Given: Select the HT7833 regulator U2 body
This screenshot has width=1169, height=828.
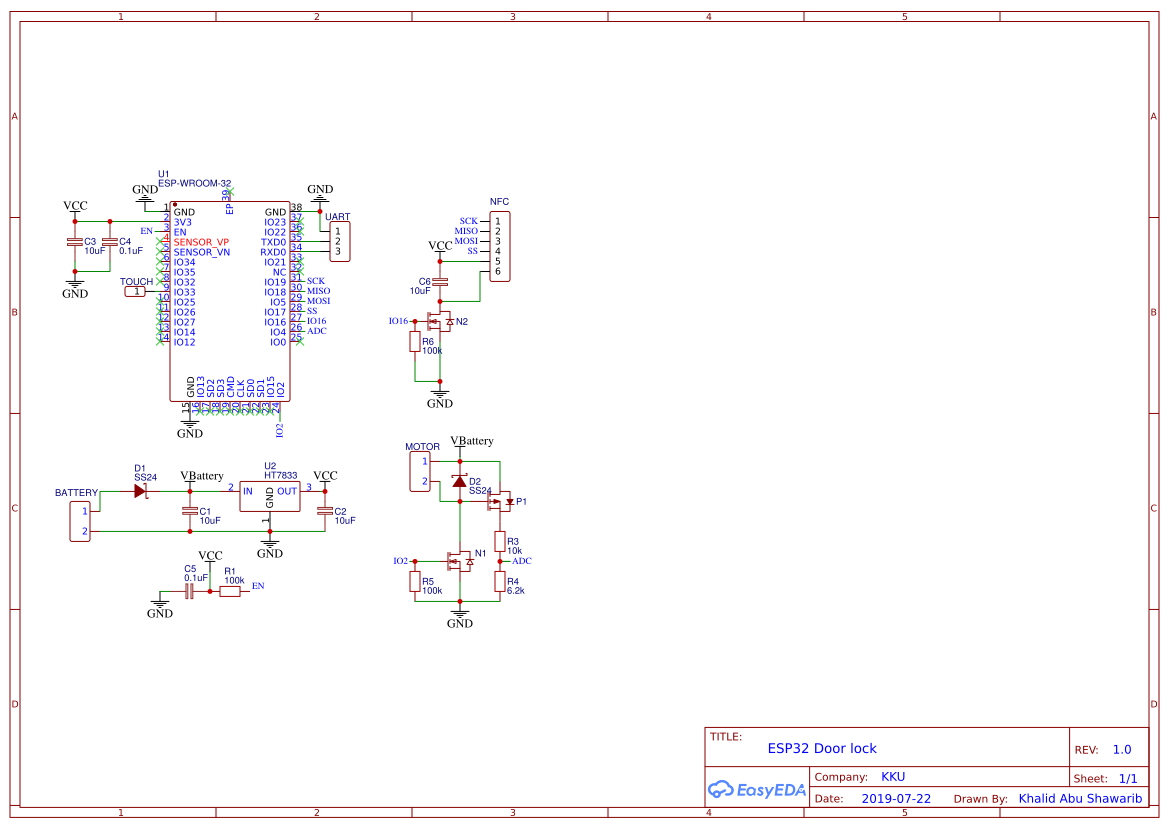Looking at the screenshot, I should click(269, 497).
